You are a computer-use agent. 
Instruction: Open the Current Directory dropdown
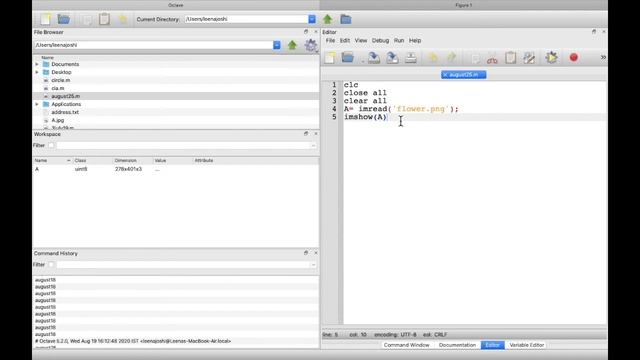[x=312, y=19]
